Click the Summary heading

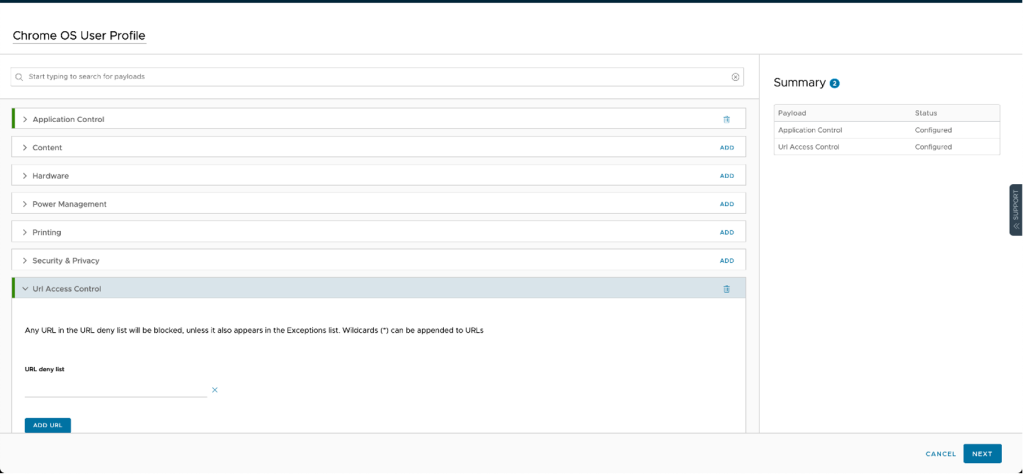point(799,83)
